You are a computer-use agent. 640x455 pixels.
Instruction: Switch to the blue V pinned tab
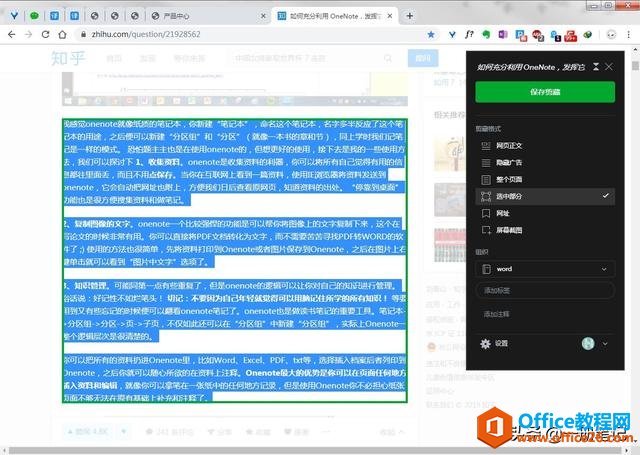[x=14, y=16]
